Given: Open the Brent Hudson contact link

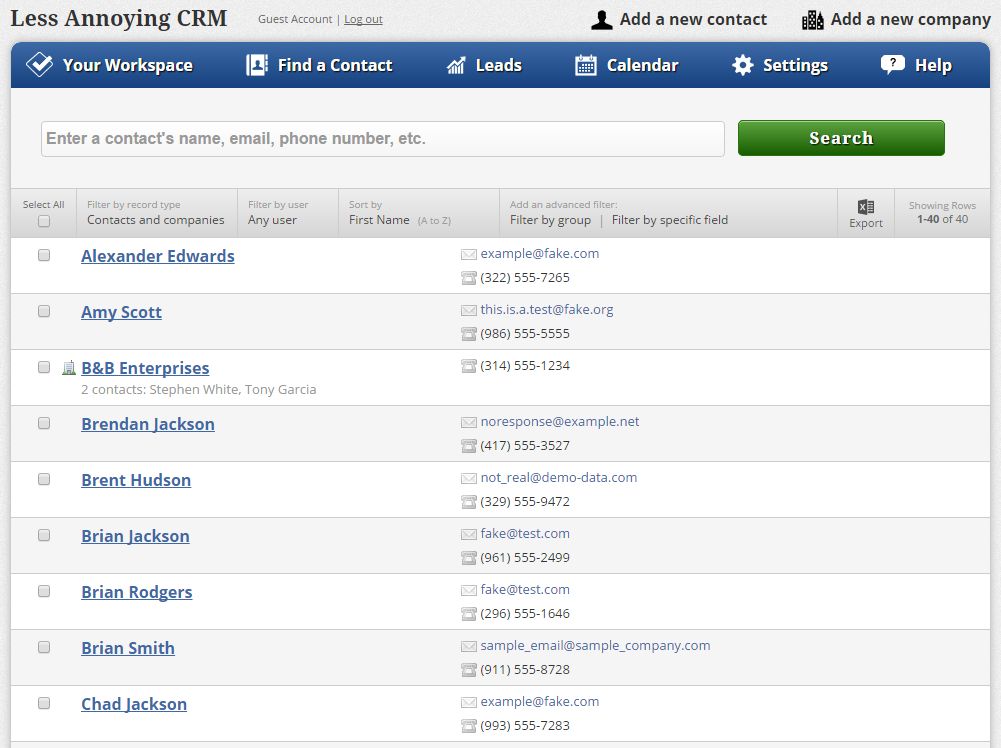Looking at the screenshot, I should [x=136, y=480].
